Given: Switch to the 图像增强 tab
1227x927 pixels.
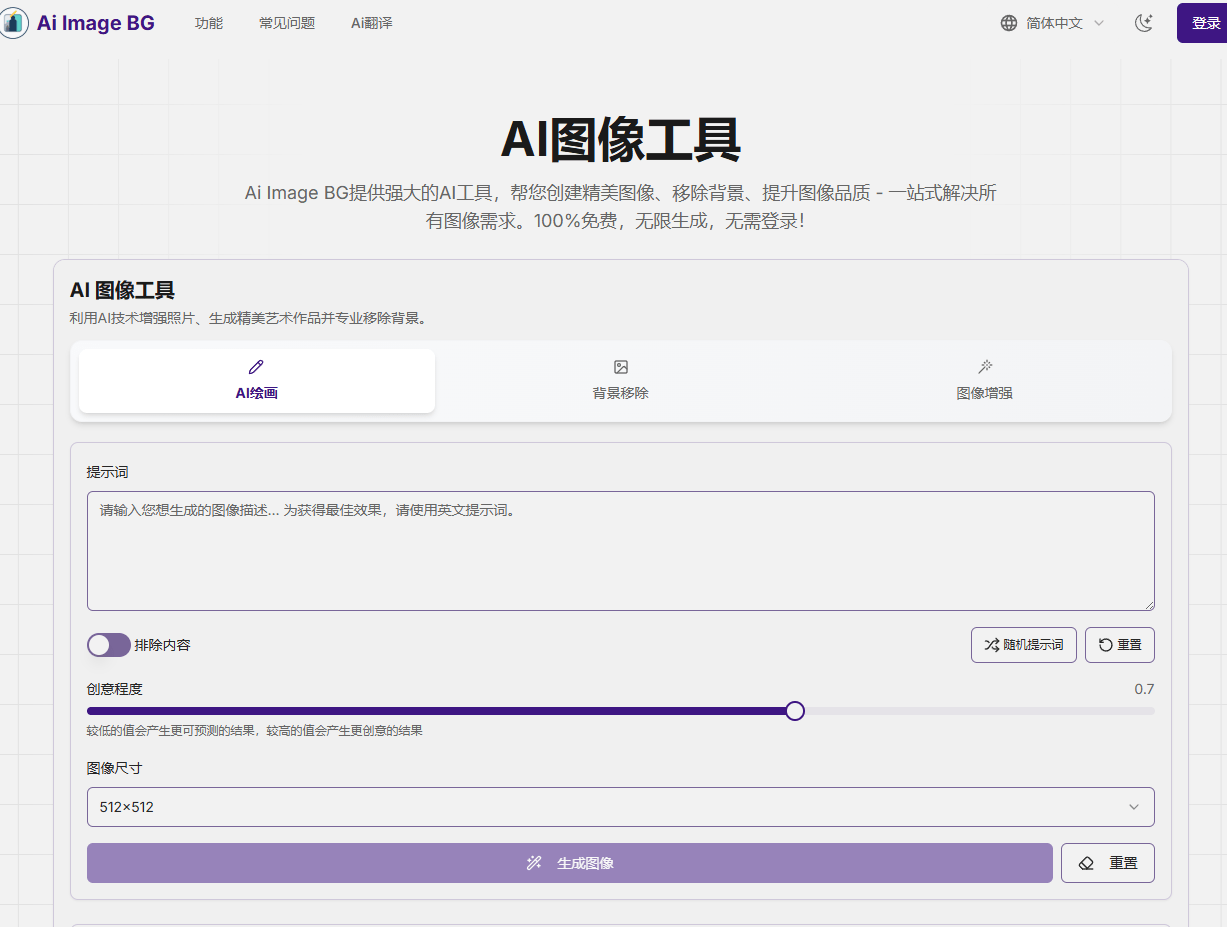Looking at the screenshot, I should [x=984, y=380].
